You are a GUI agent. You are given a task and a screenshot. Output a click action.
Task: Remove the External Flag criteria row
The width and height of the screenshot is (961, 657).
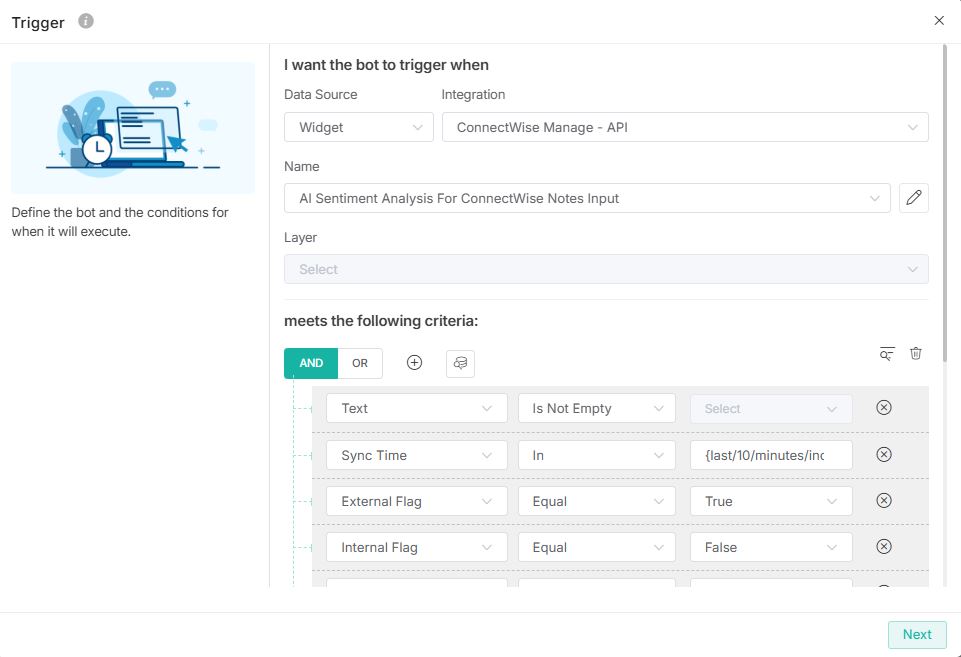(x=883, y=501)
